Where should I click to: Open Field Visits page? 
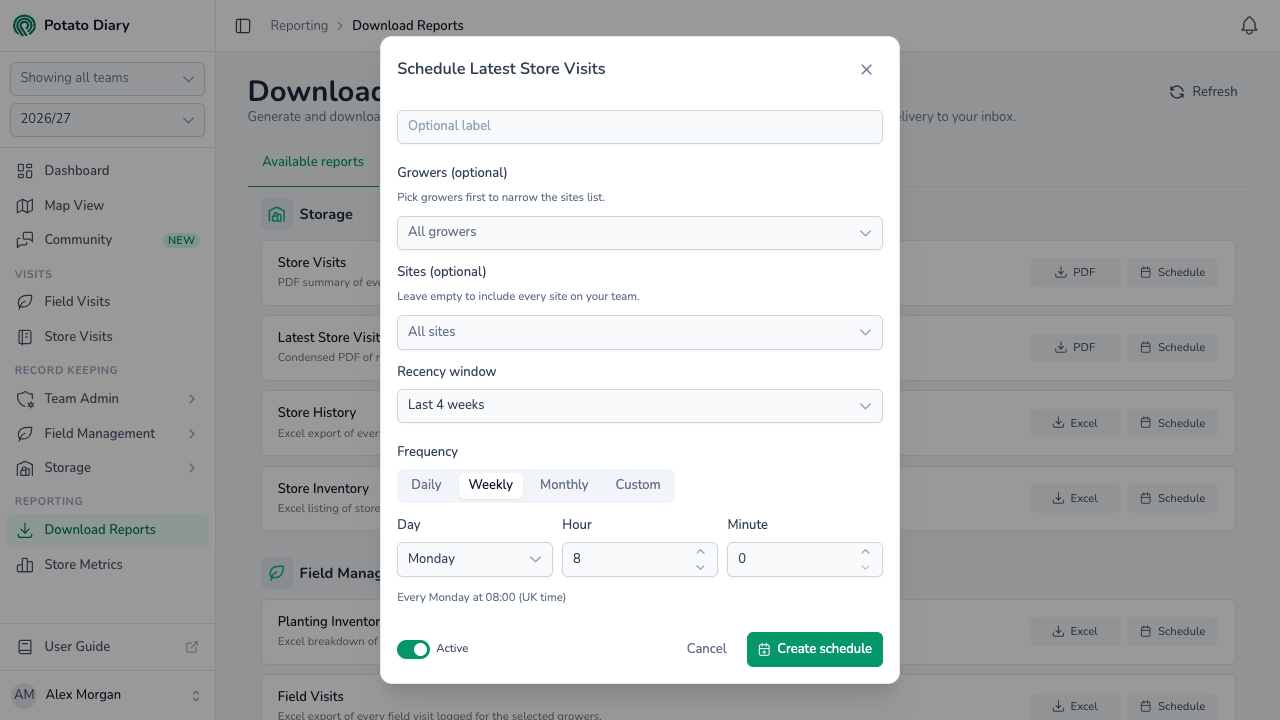pyautogui.click(x=108, y=302)
